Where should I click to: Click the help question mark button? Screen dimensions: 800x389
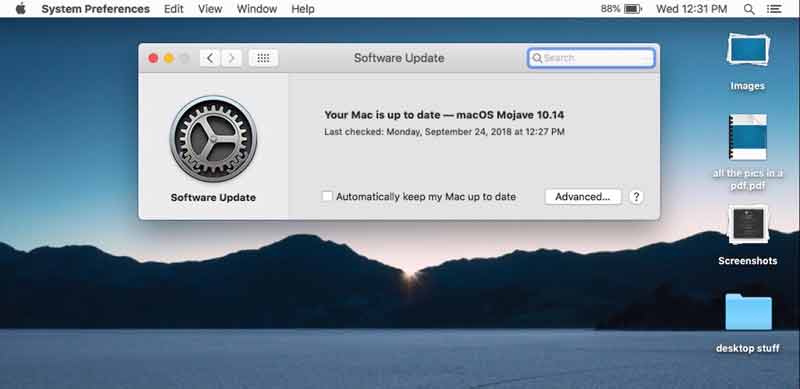[x=636, y=197]
